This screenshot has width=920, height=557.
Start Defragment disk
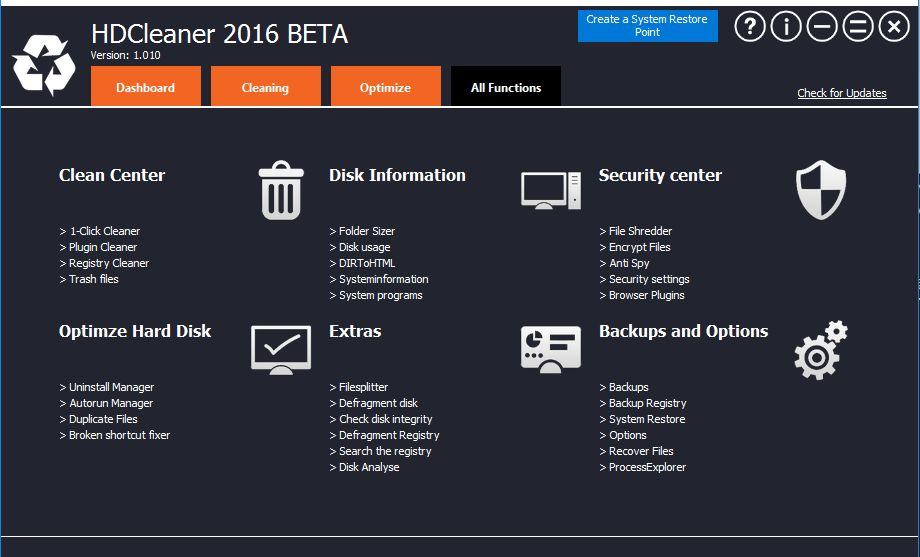click(x=374, y=403)
